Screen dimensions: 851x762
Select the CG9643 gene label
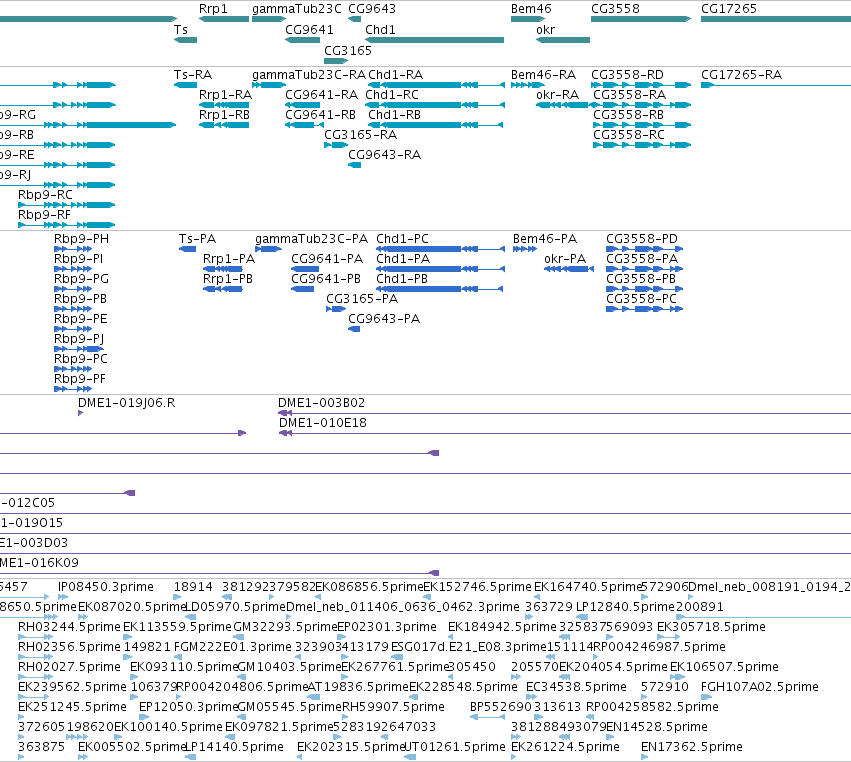[372, 9]
